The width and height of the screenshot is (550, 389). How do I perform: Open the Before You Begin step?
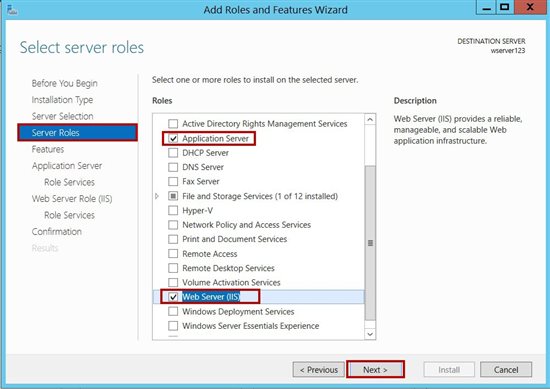65,83
